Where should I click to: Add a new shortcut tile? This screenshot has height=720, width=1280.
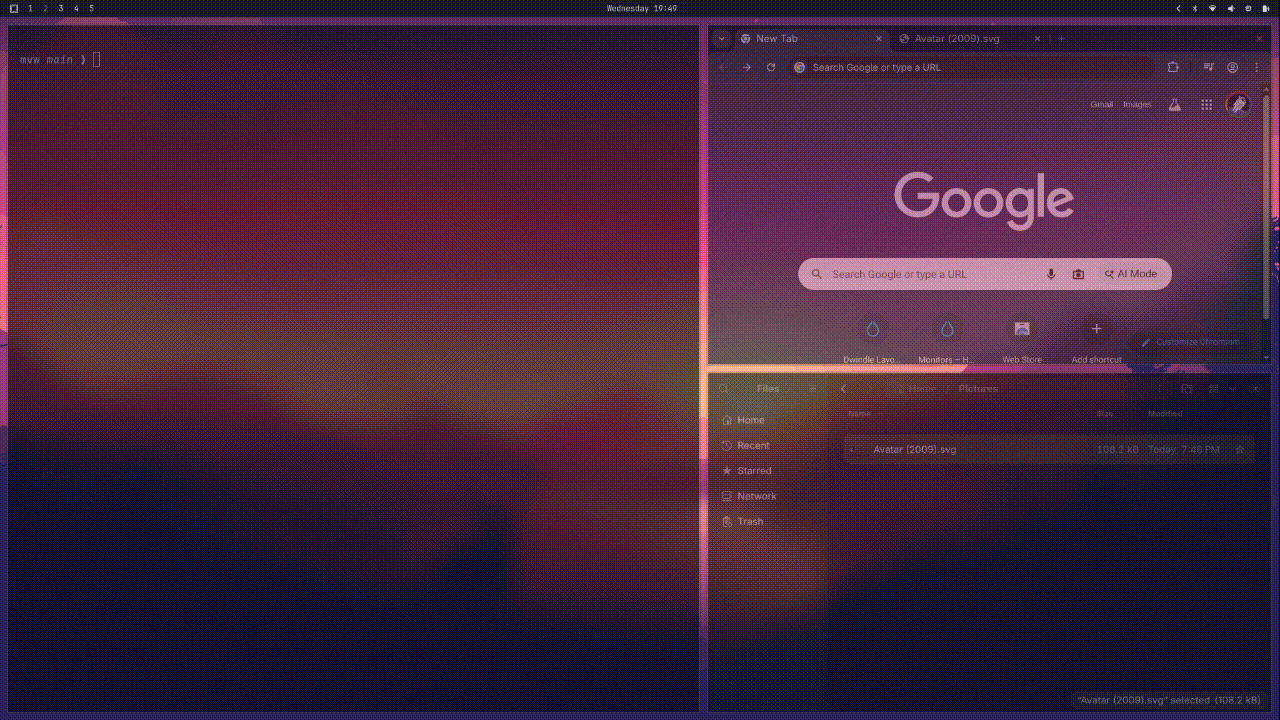(1096, 340)
